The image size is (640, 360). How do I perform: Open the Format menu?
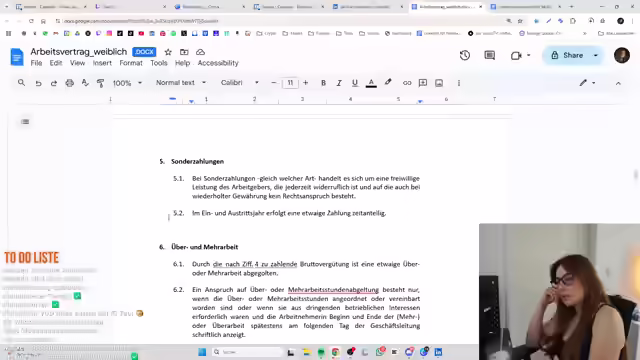tap(131, 63)
